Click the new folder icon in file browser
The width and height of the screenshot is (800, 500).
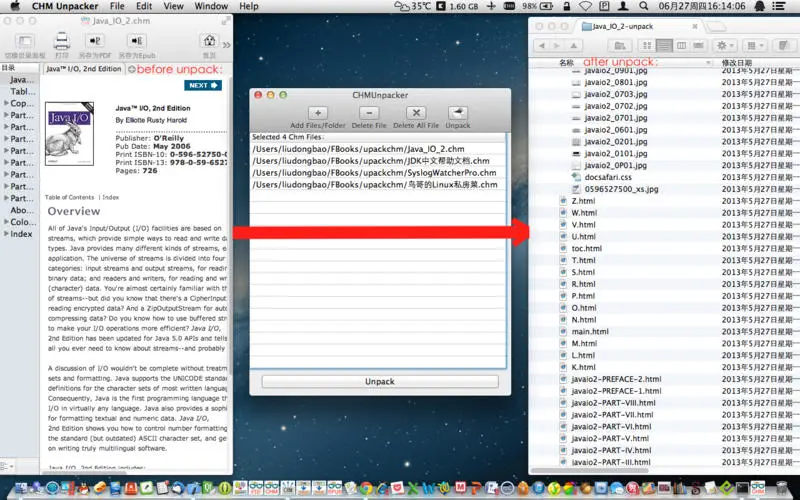(x=620, y=45)
